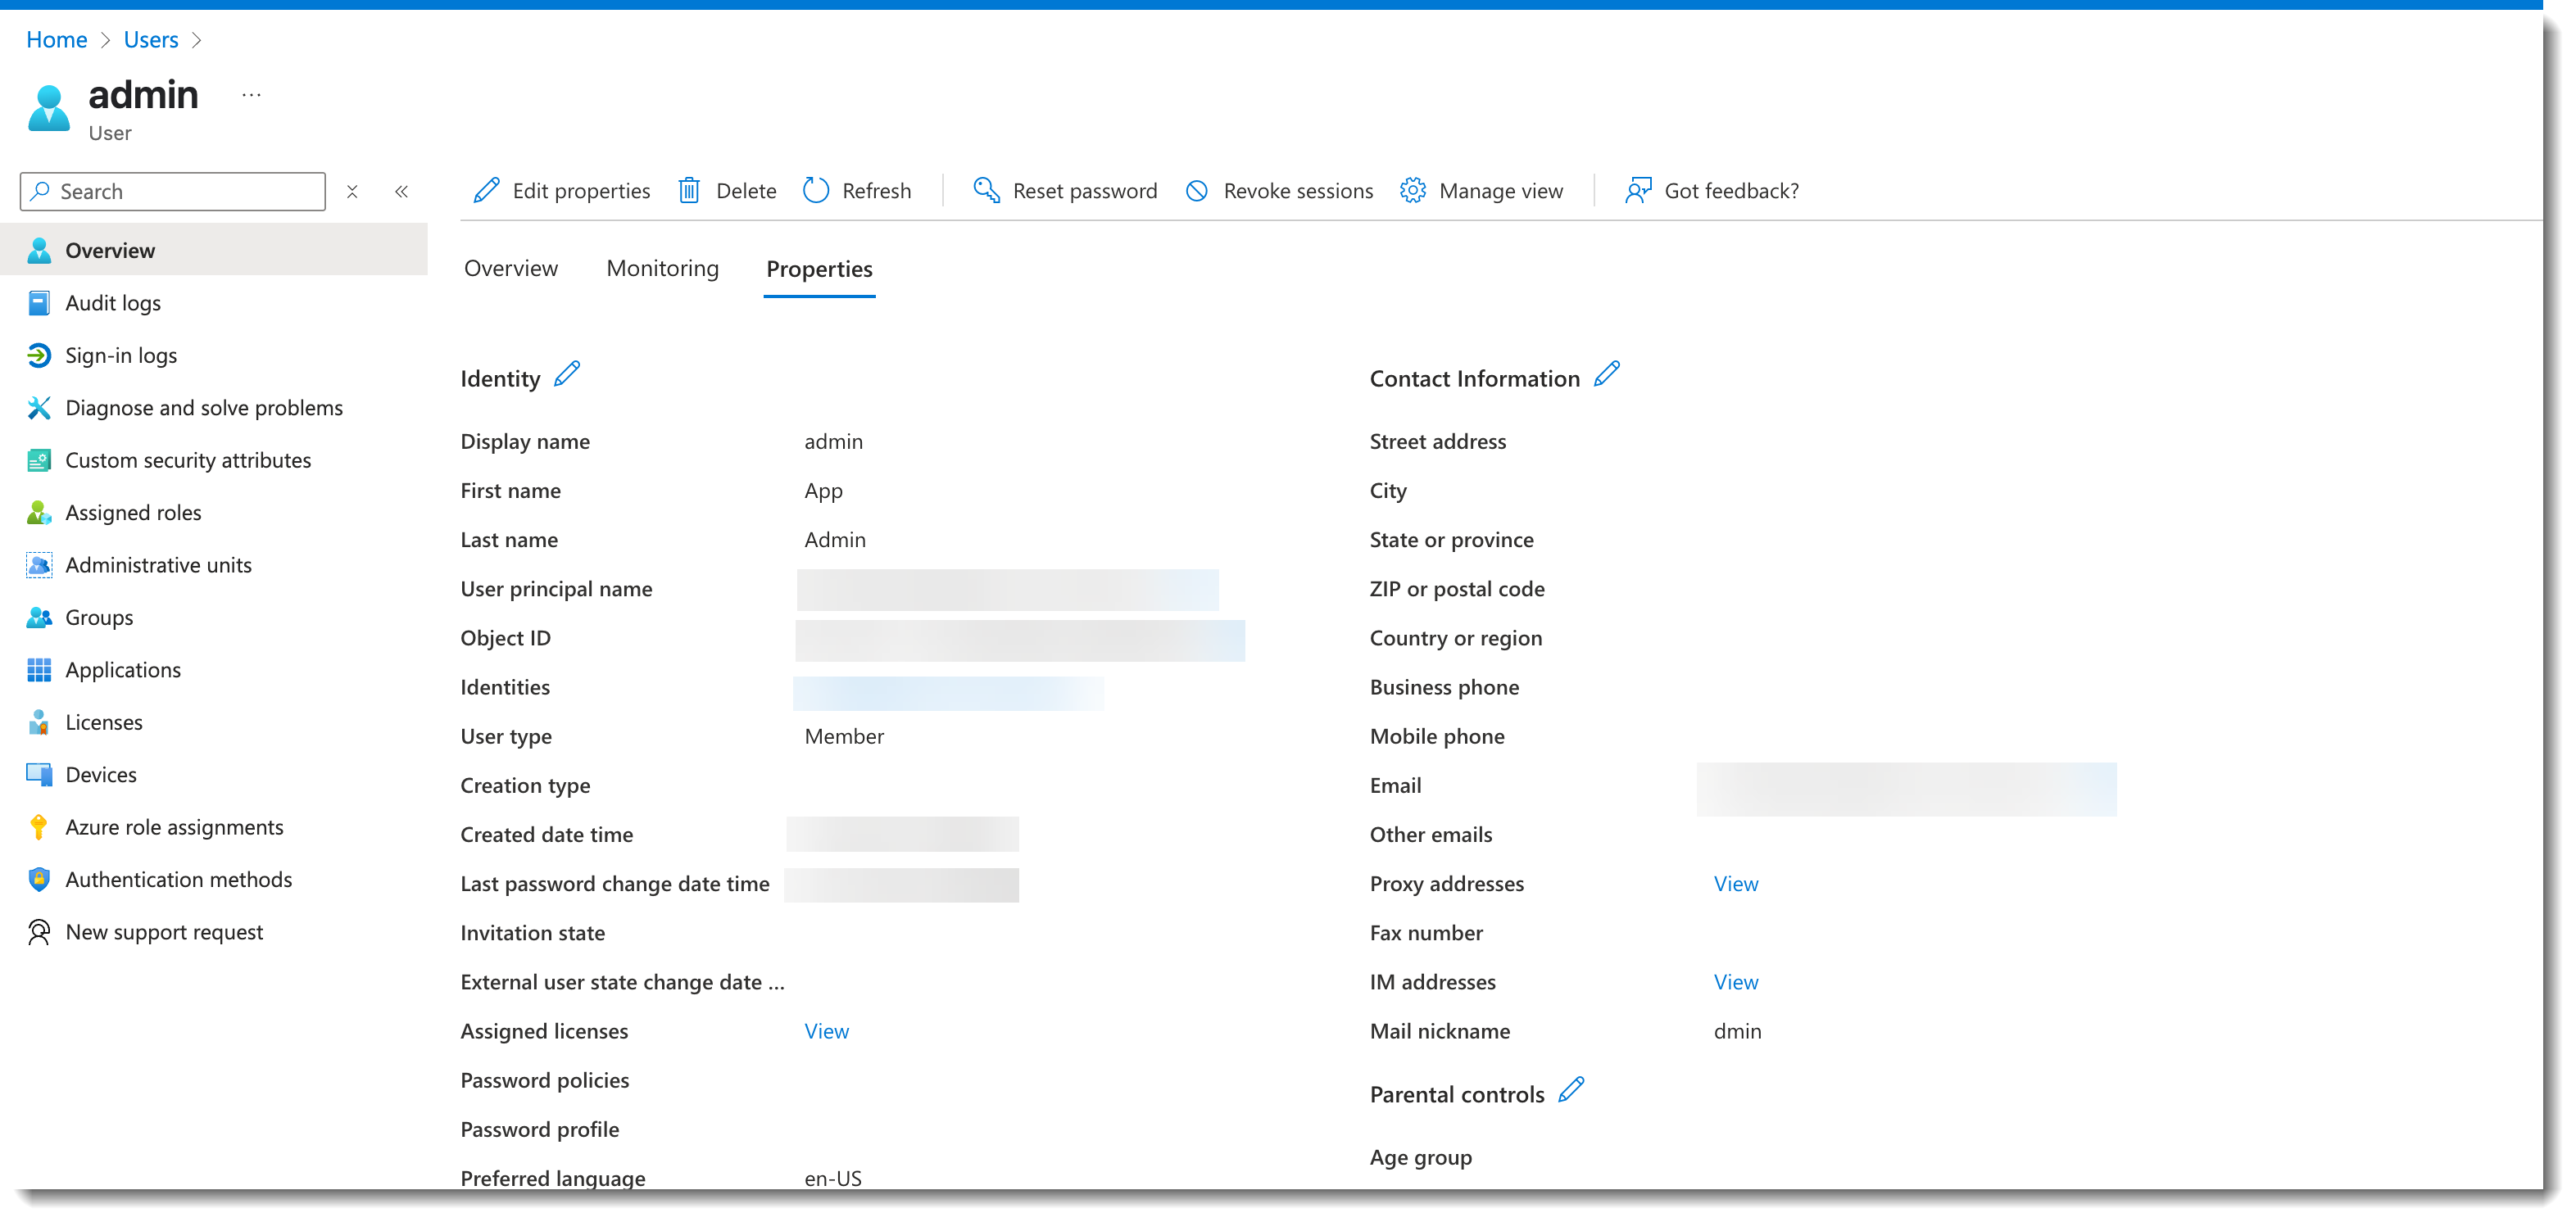Click the Reset password key icon
Image resolution: width=2576 pixels, height=1222 pixels.
point(986,191)
